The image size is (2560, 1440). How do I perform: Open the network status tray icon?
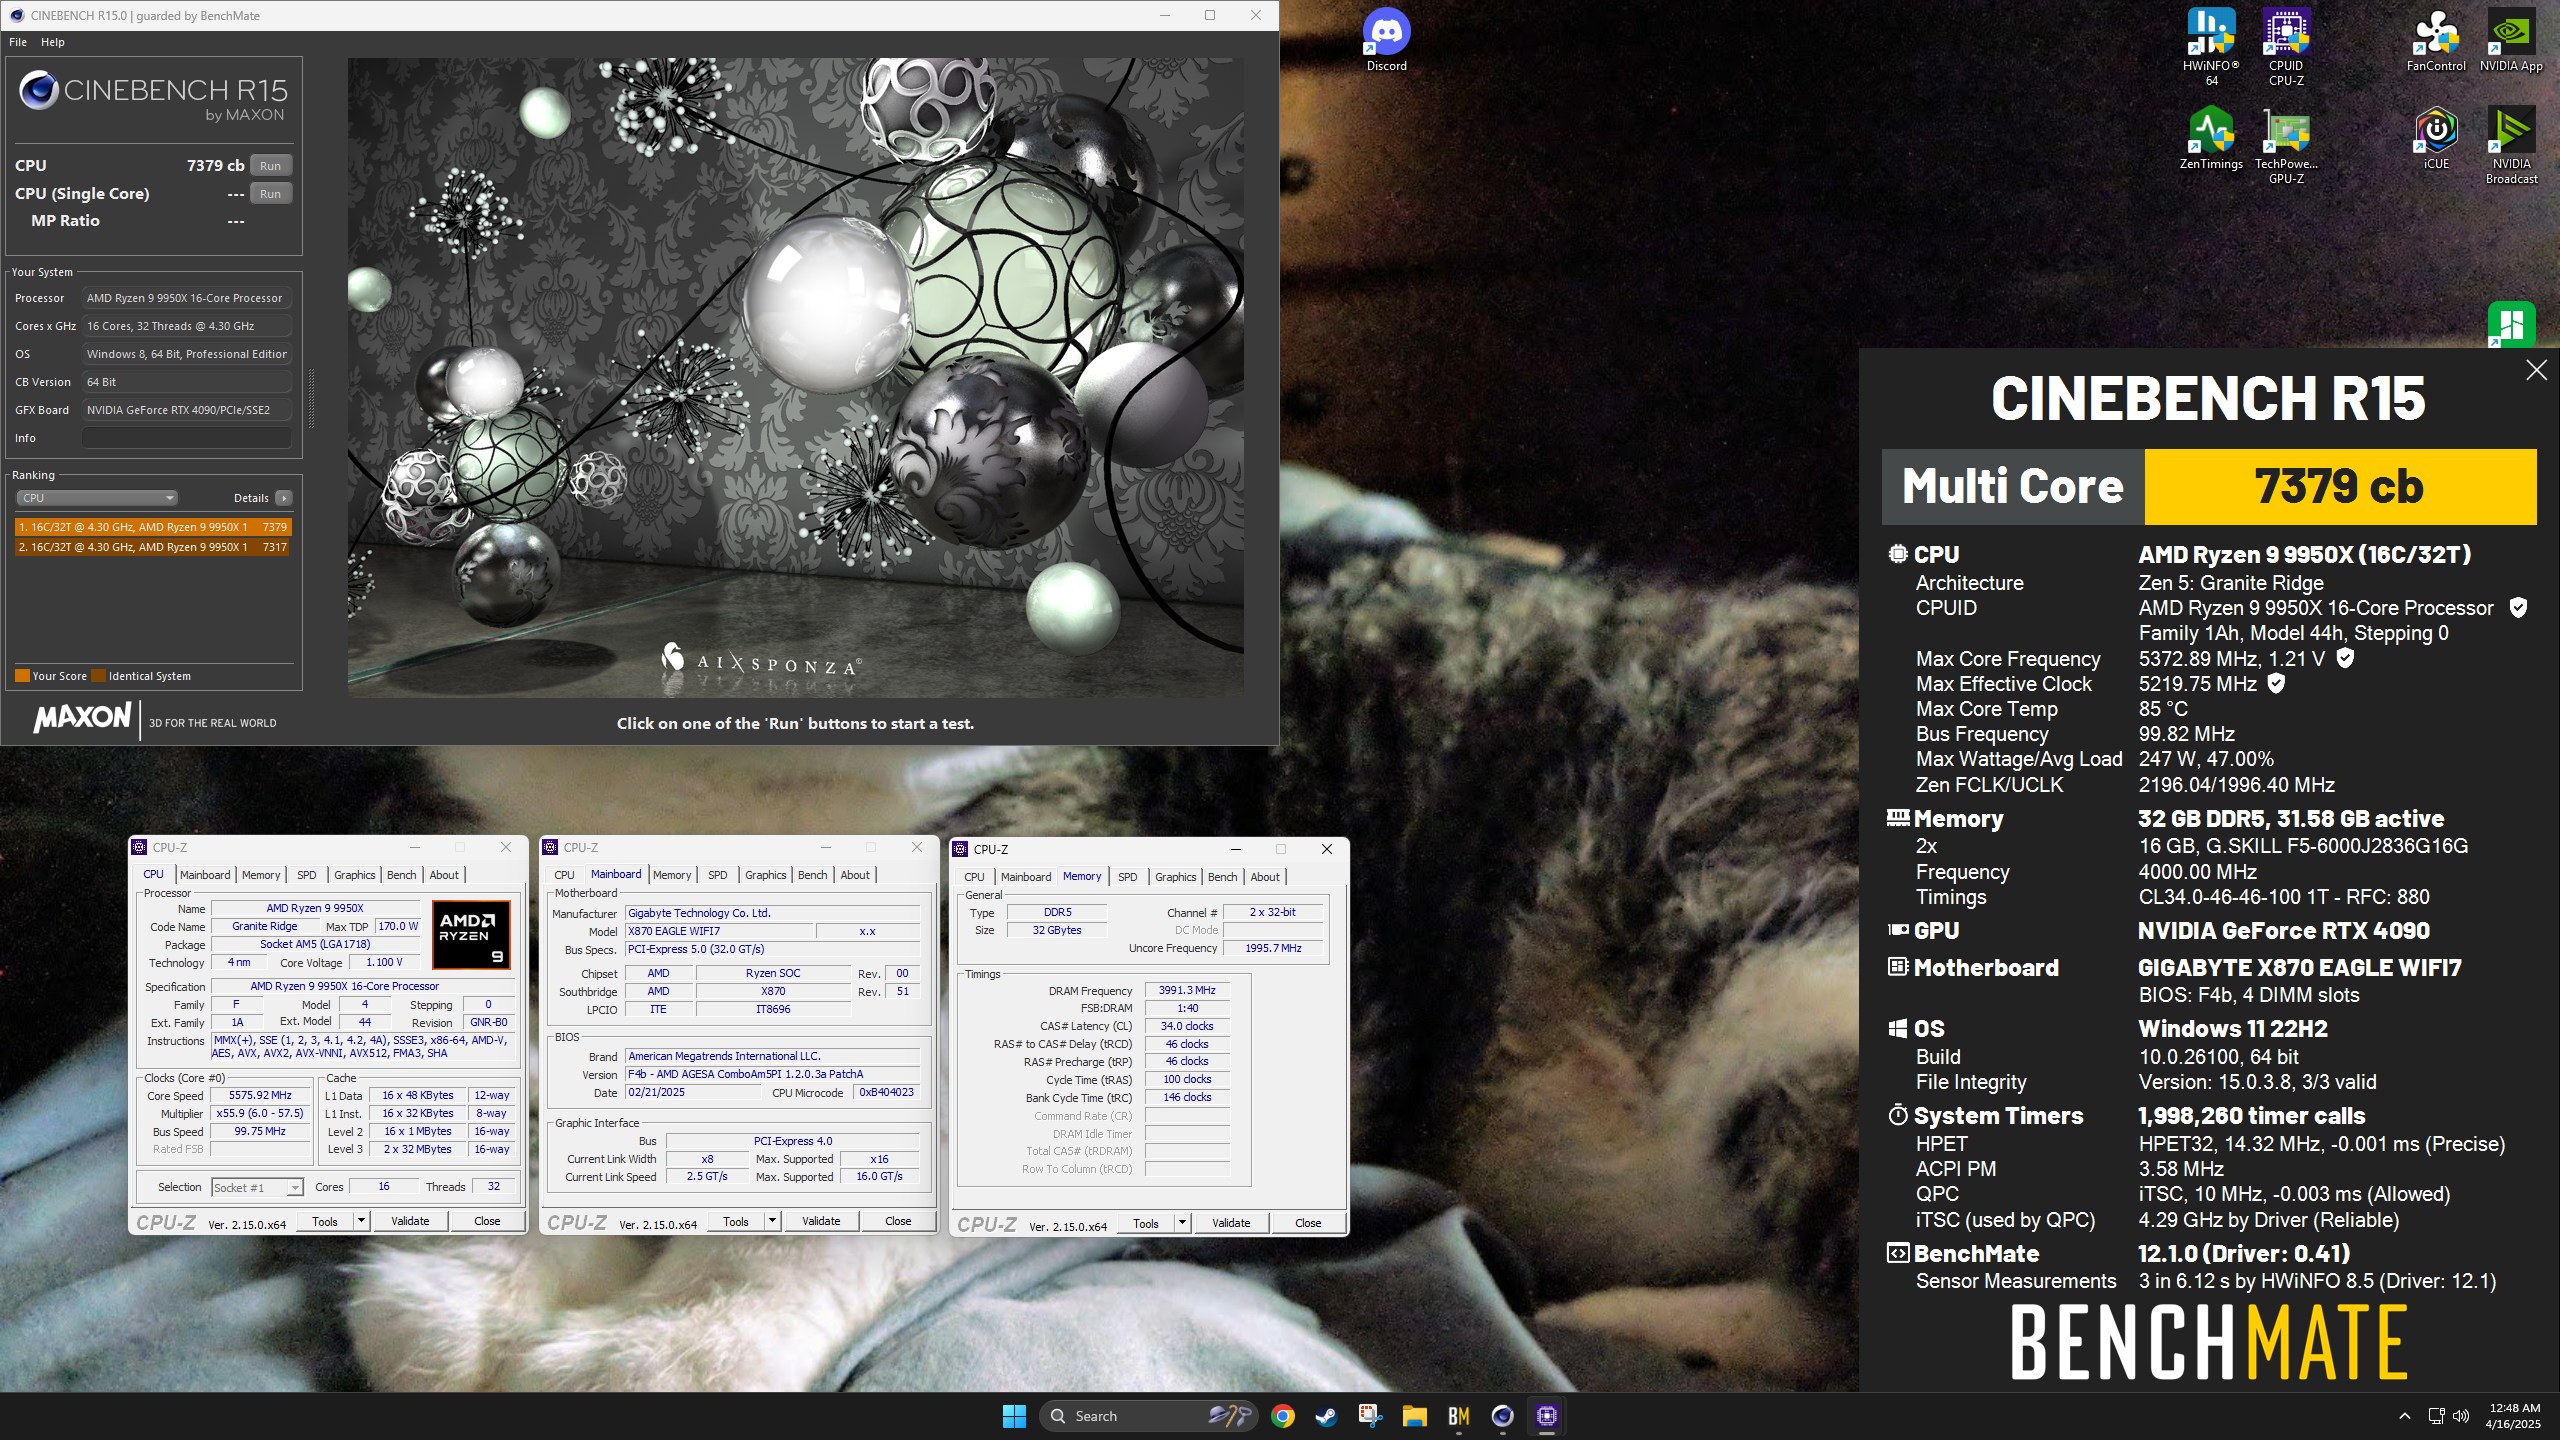(2436, 1416)
